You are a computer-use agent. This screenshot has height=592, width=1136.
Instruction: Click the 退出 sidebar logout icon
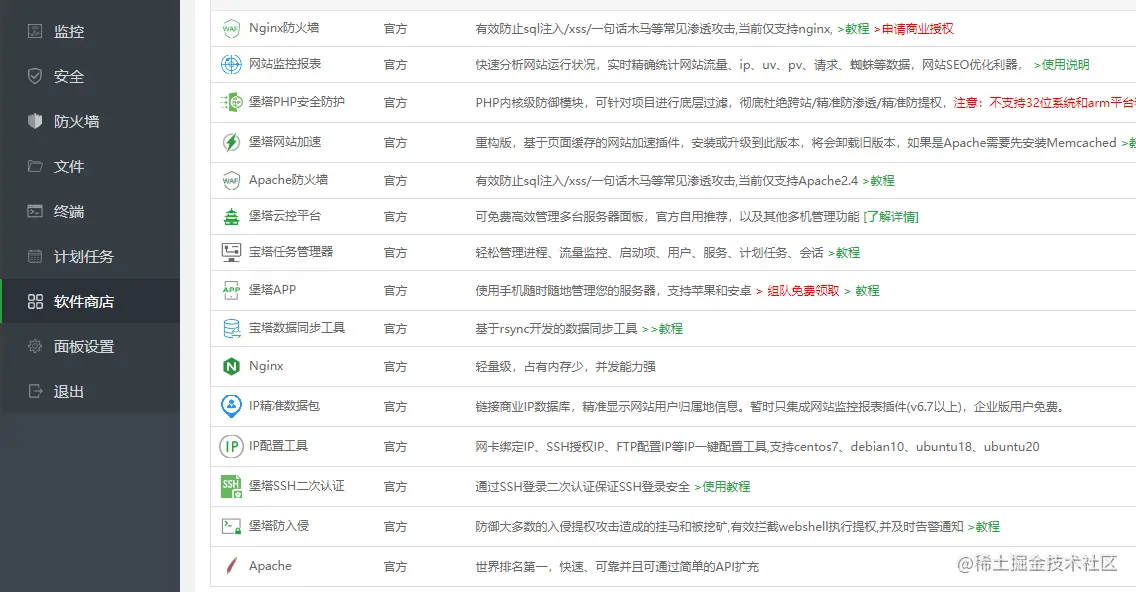pos(35,391)
